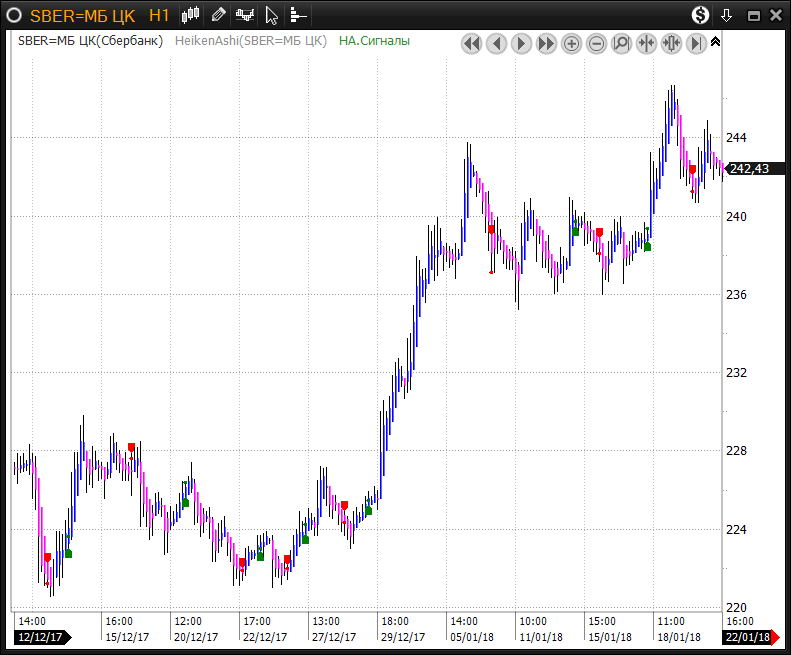This screenshot has width=791, height=655.
Task: Collapse the navigation toolbar with double chevron
Action: pos(715,42)
